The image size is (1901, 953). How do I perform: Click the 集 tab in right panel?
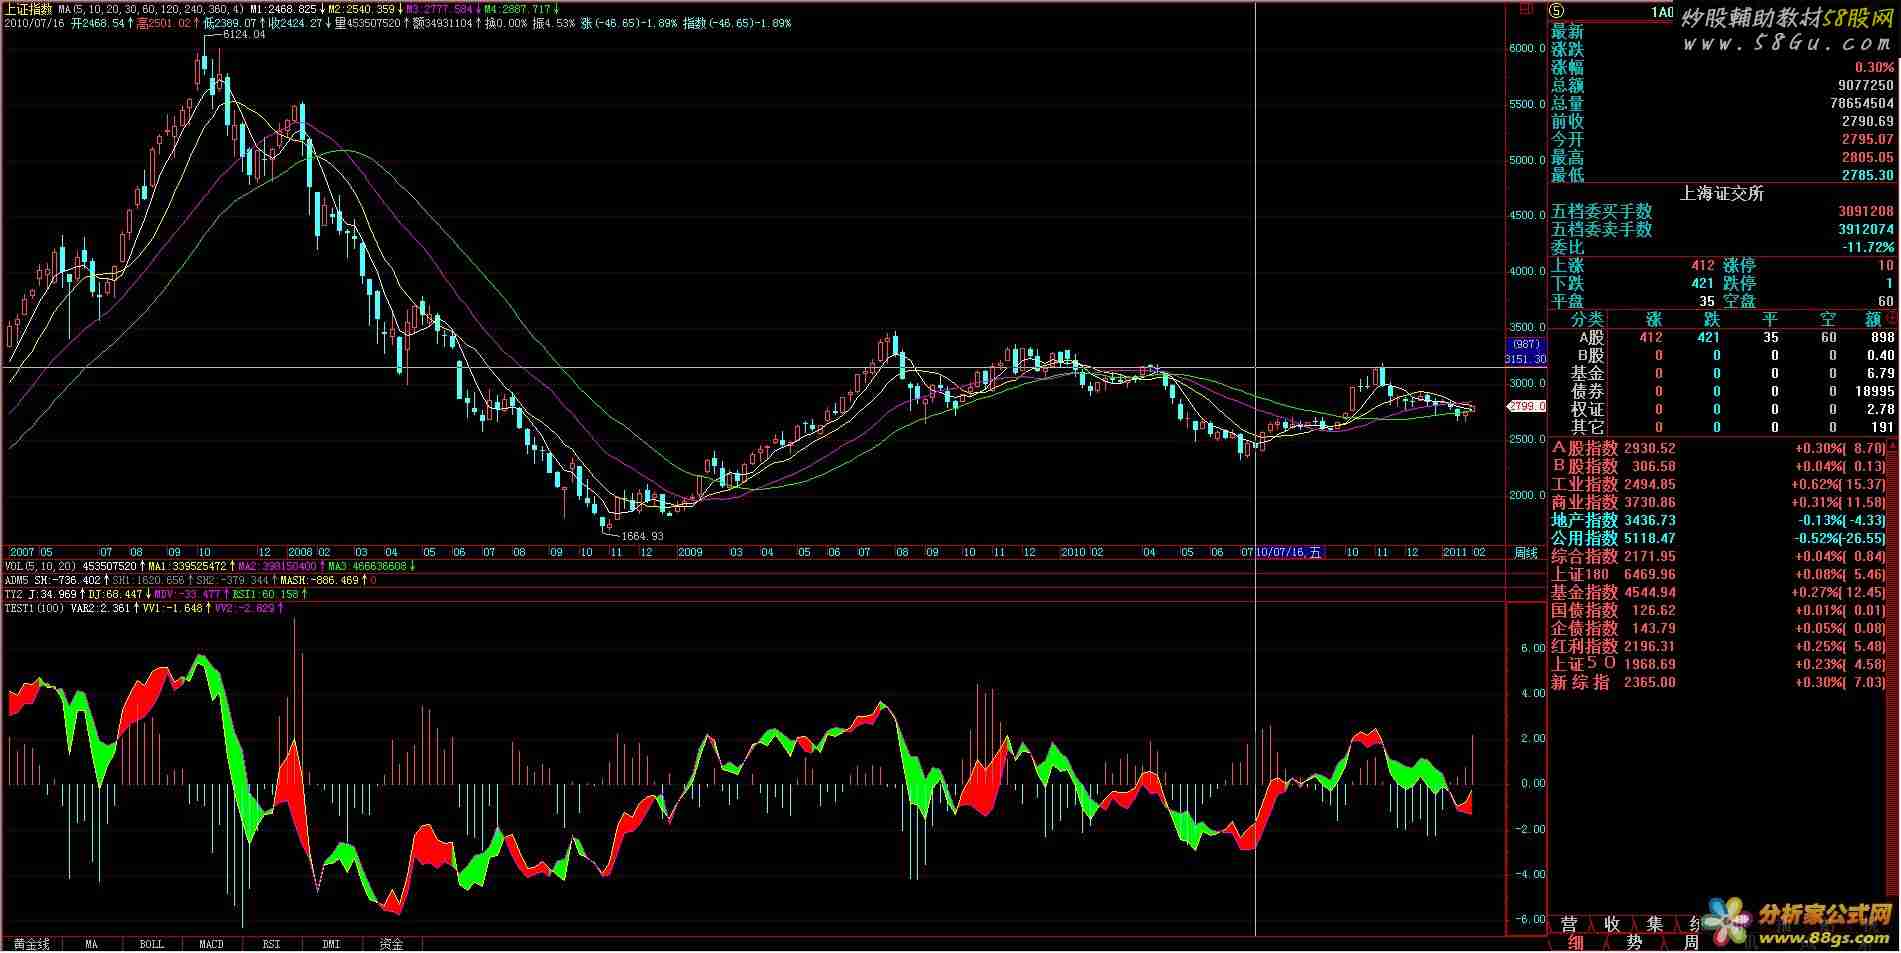tap(1654, 924)
